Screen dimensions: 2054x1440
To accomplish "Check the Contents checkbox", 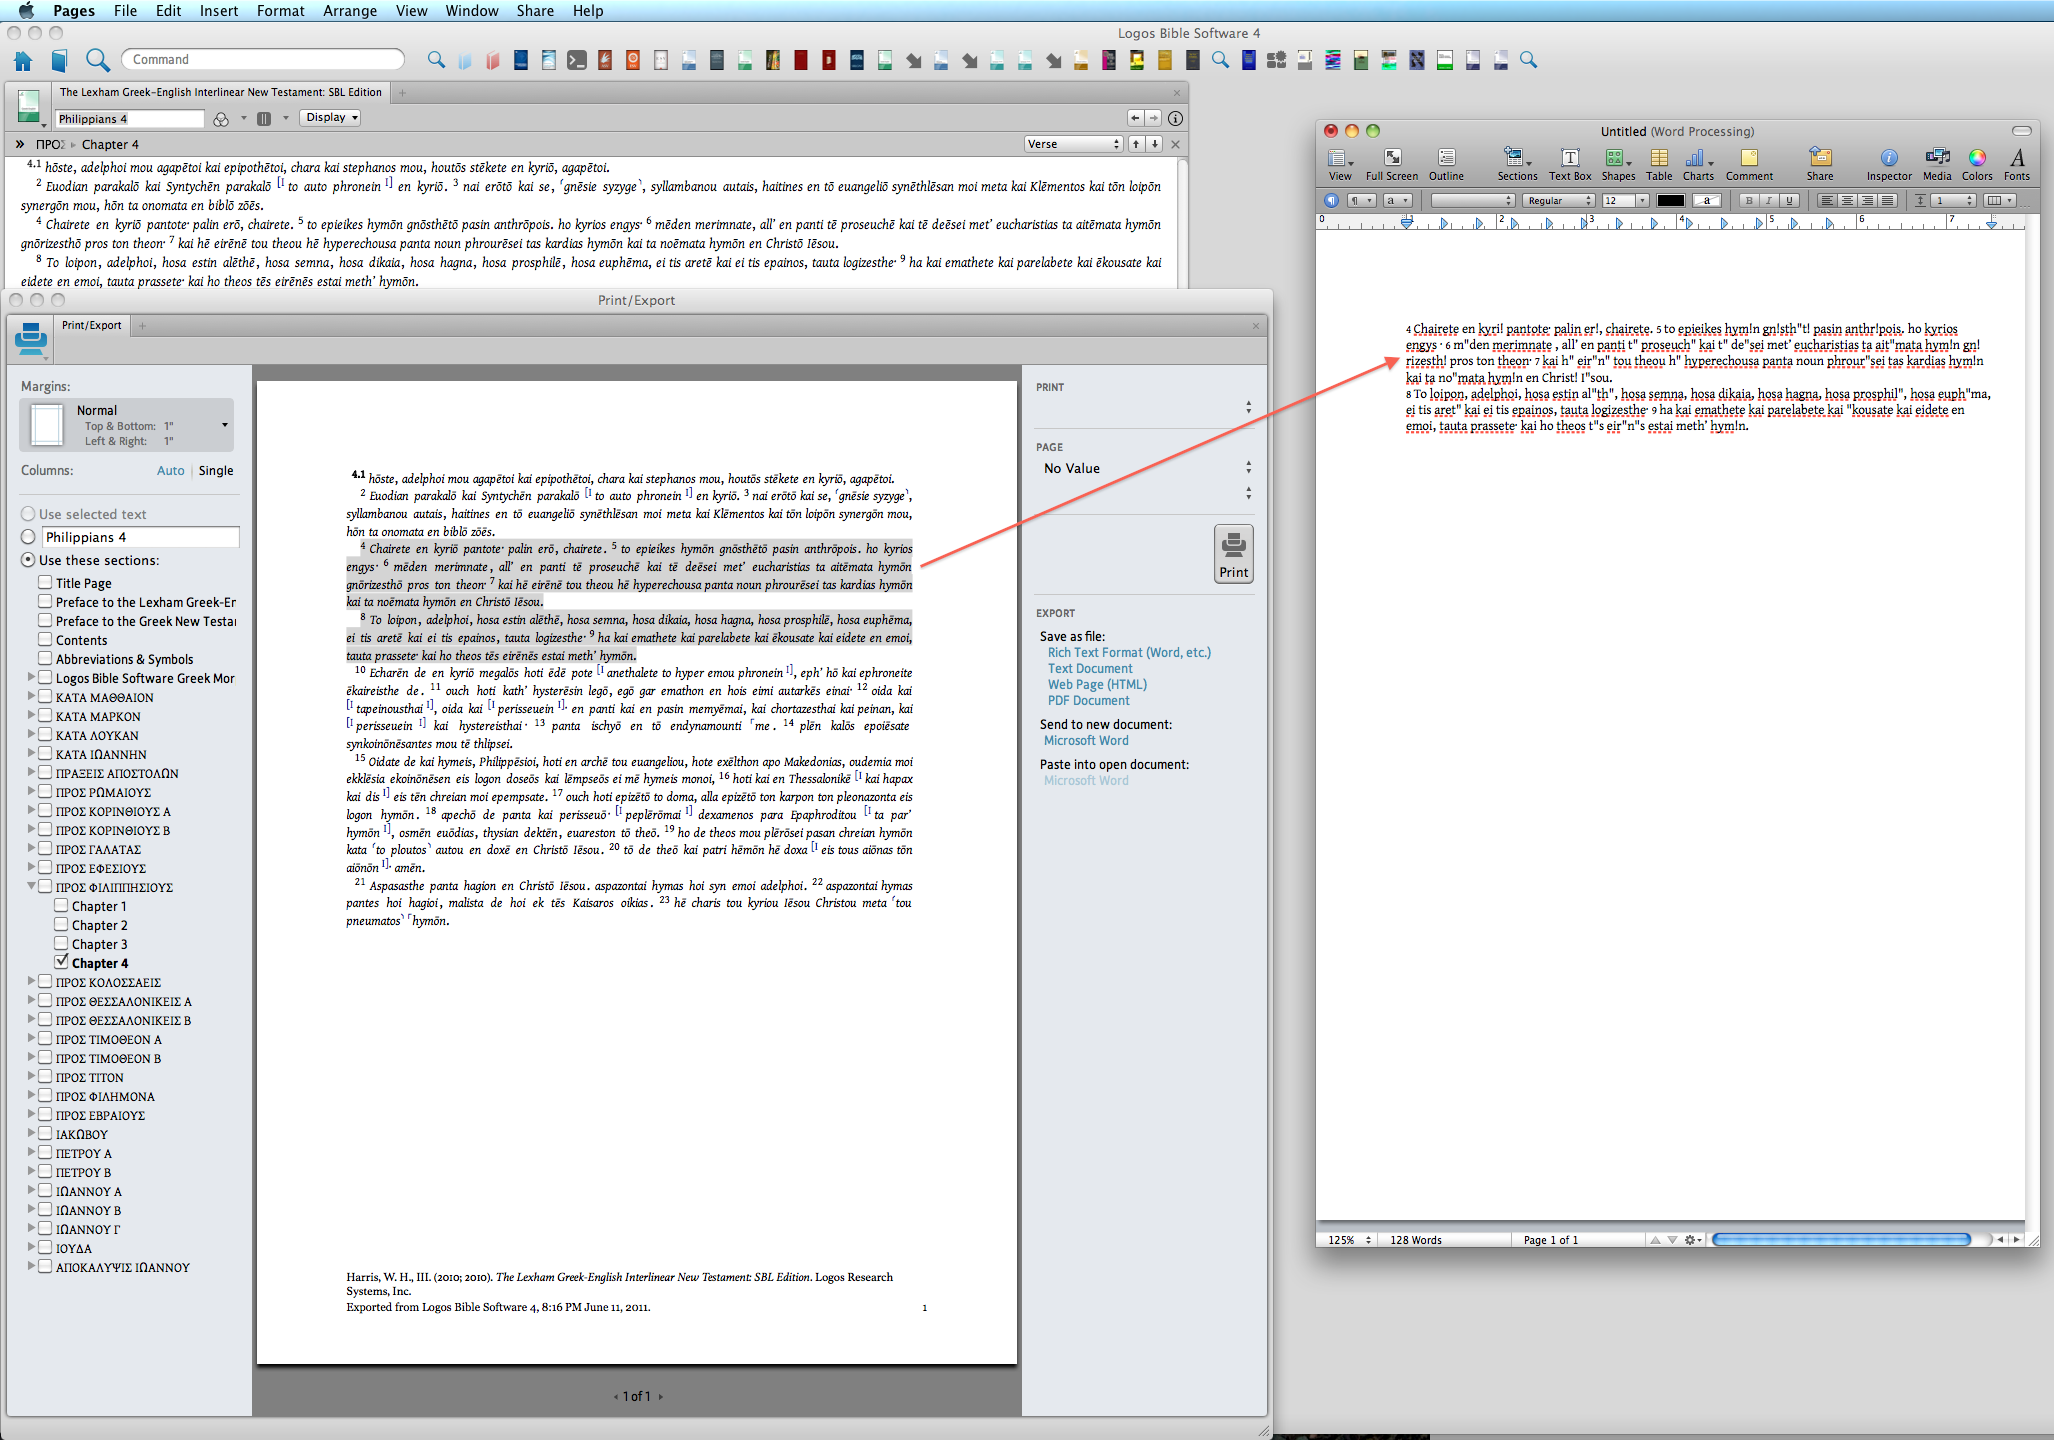I will pos(45,639).
